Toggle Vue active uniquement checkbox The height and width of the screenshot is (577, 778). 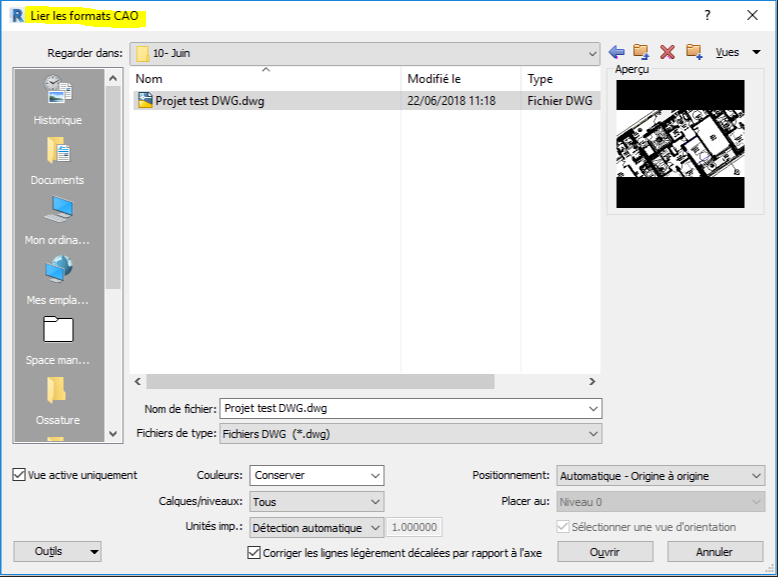click(20, 475)
